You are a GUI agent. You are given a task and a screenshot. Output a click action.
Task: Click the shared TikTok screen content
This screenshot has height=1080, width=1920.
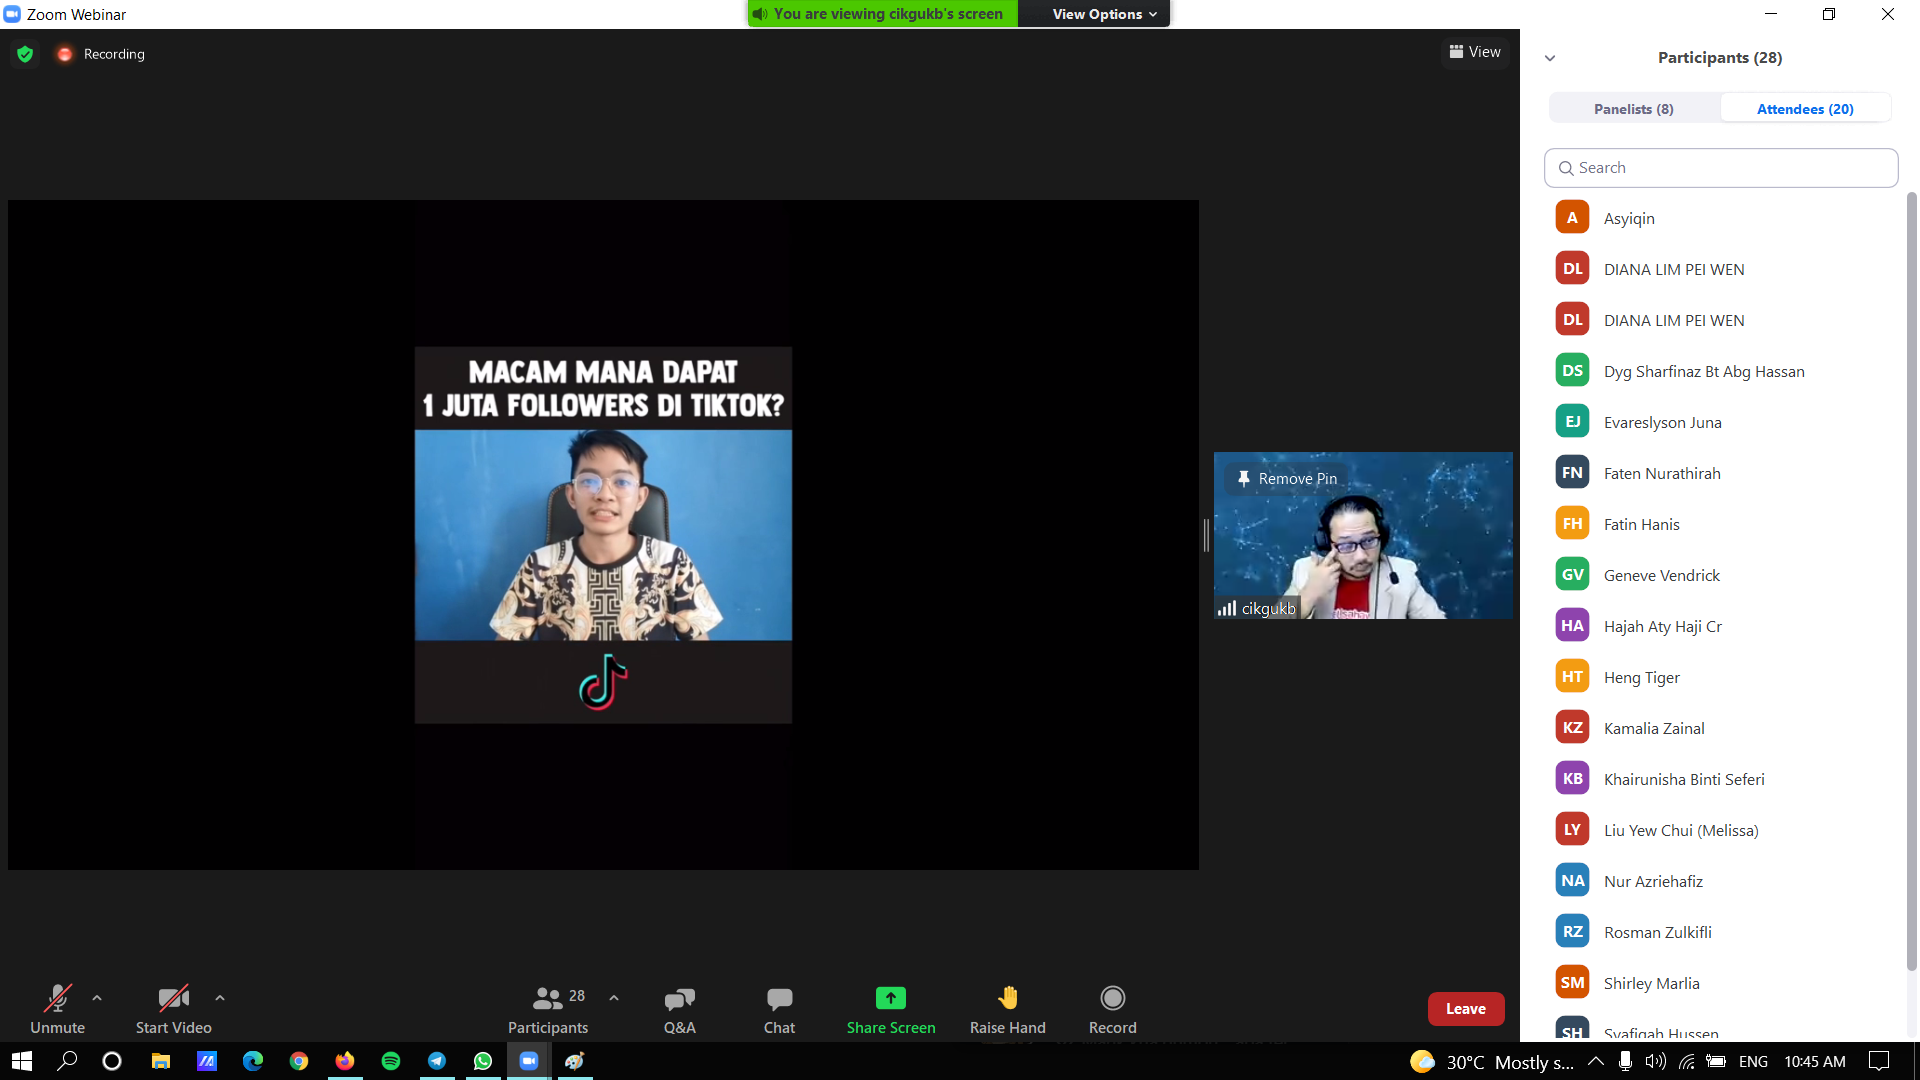click(603, 535)
